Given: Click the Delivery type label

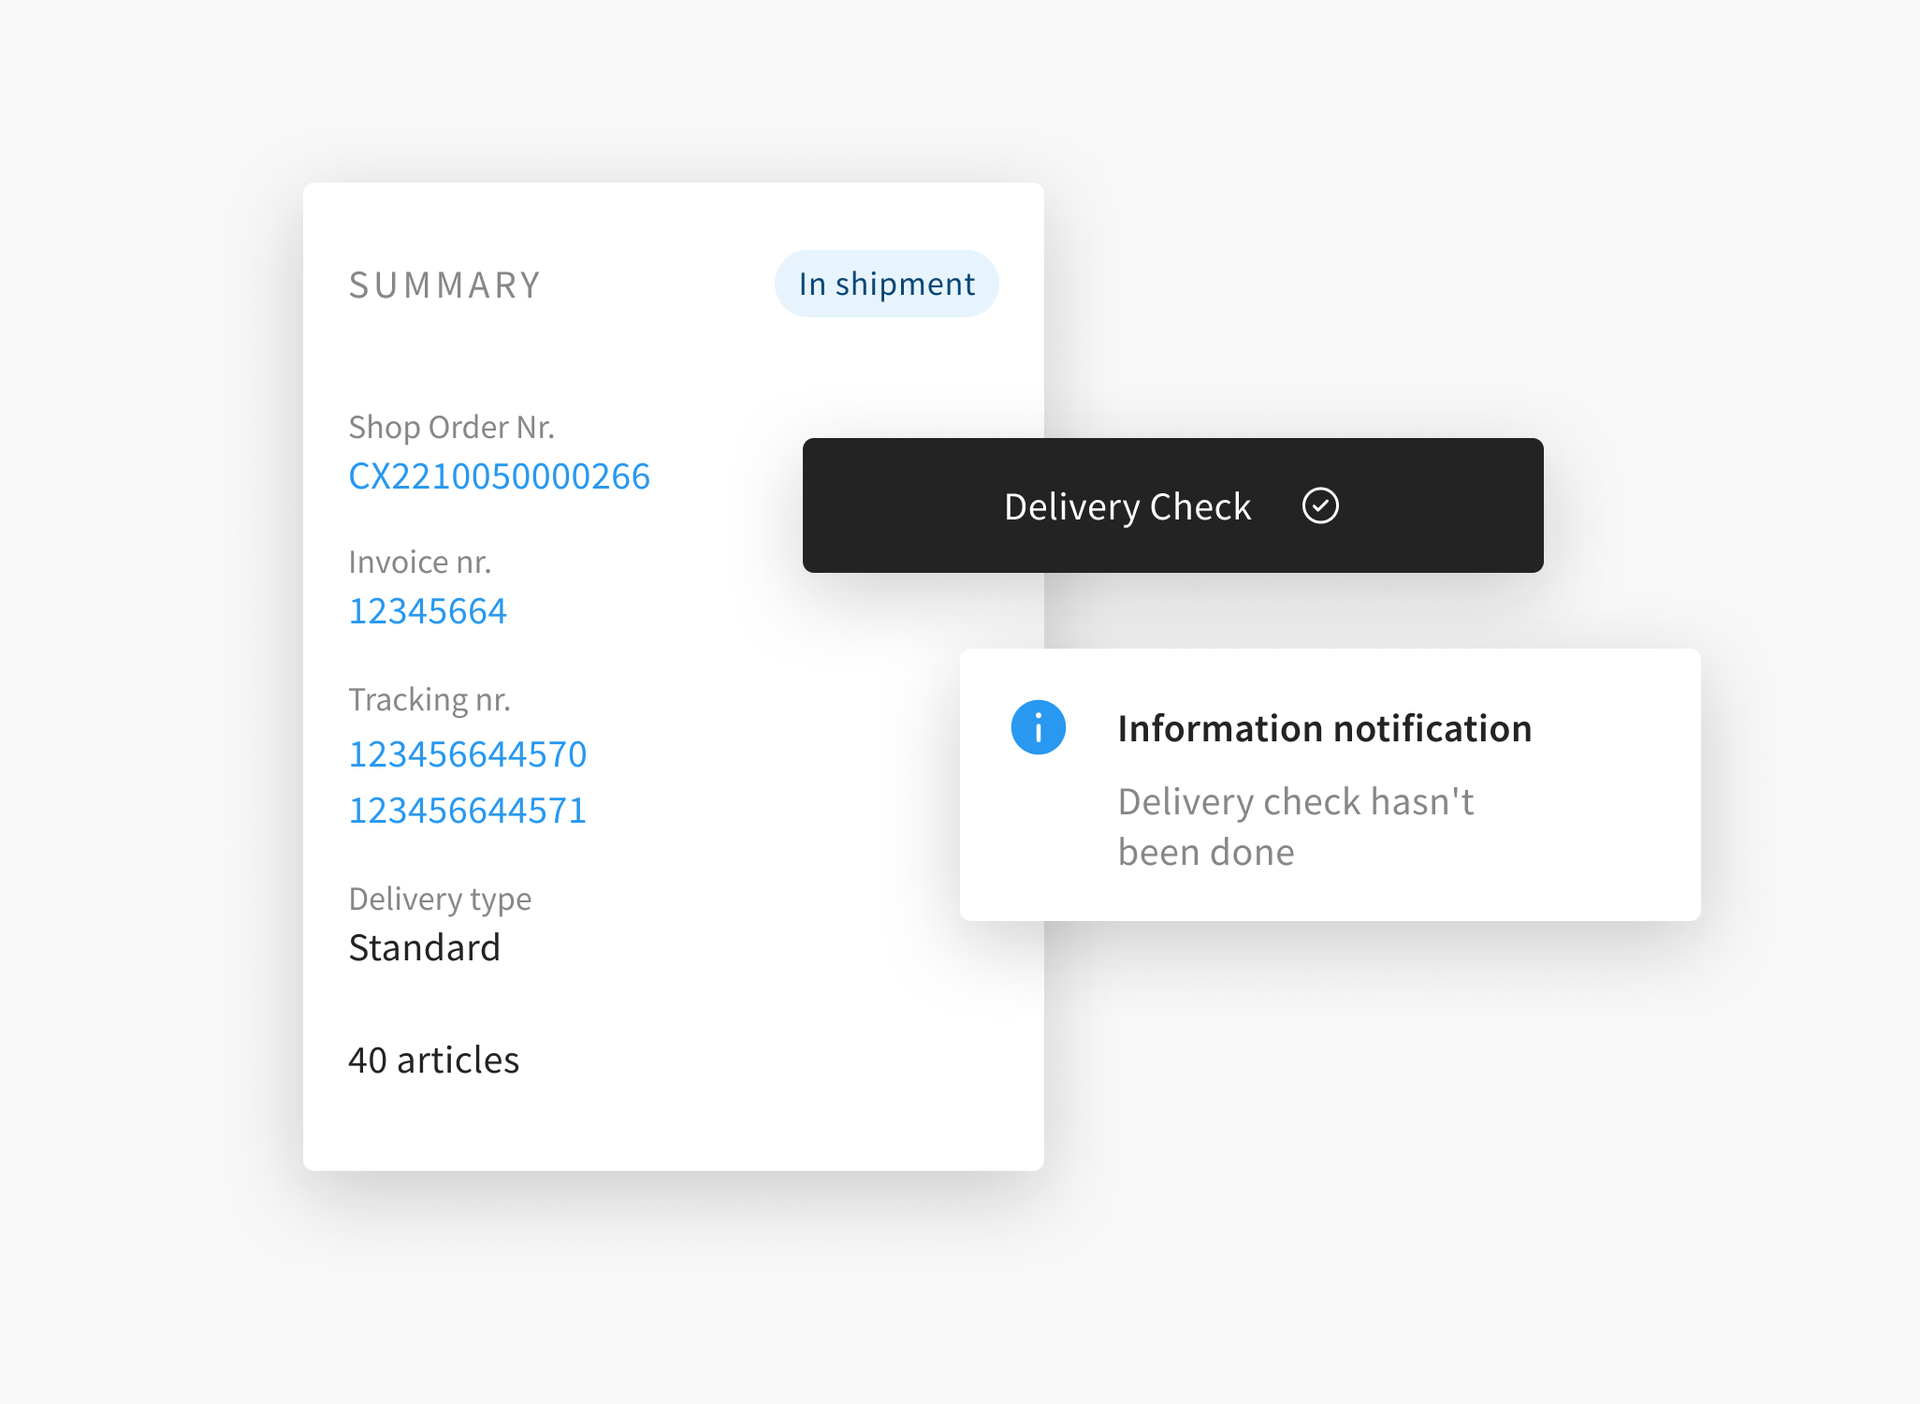Looking at the screenshot, I should [x=440, y=898].
